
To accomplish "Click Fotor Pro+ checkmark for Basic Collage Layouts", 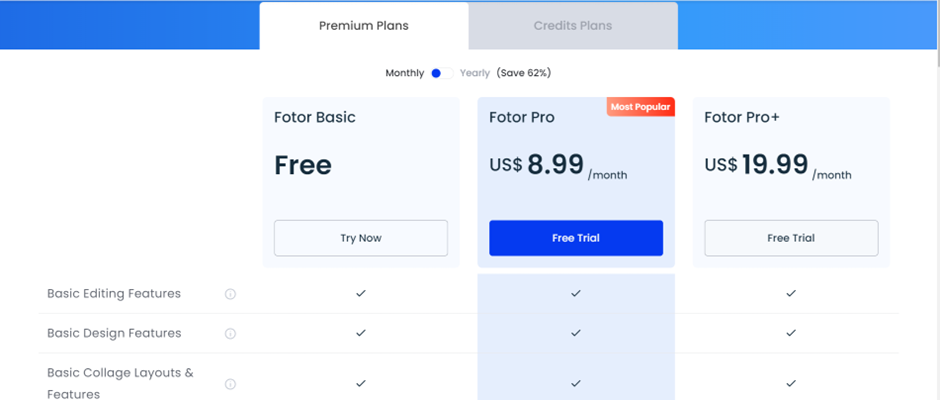I will [791, 383].
